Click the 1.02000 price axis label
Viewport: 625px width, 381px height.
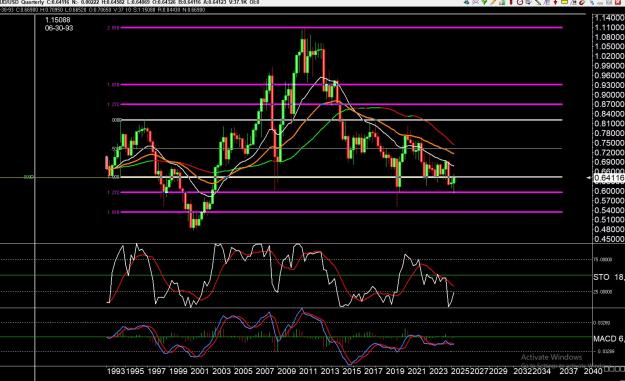pos(609,56)
